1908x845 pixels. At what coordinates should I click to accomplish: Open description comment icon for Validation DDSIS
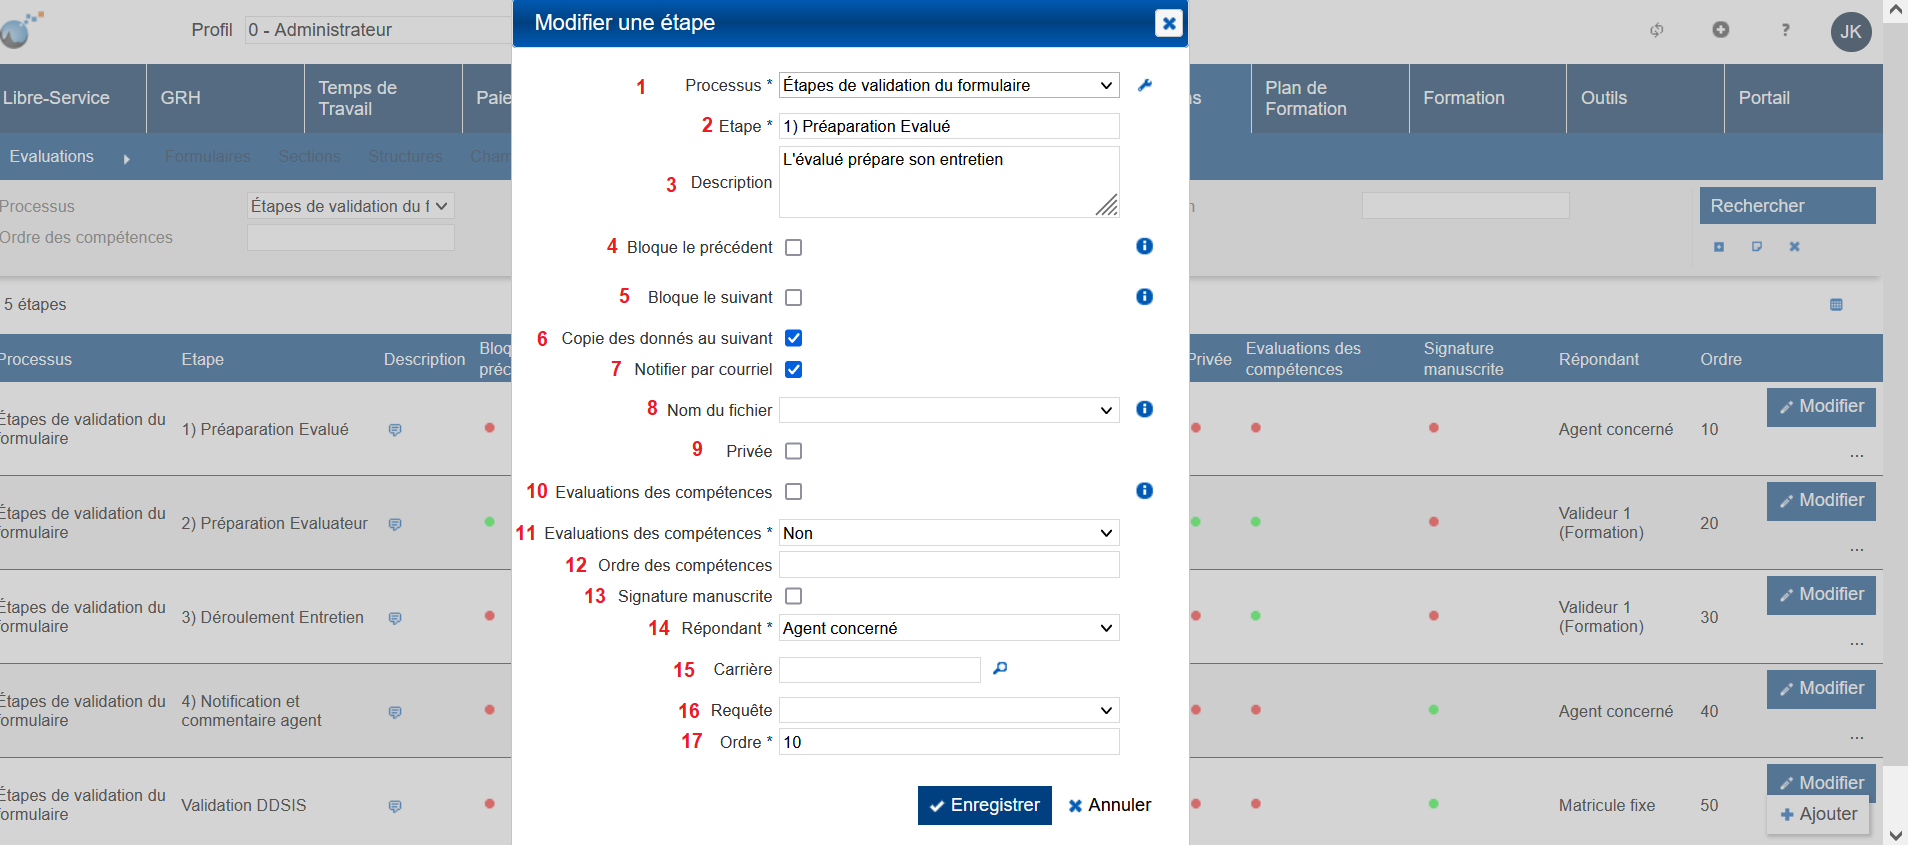pyautogui.click(x=395, y=806)
